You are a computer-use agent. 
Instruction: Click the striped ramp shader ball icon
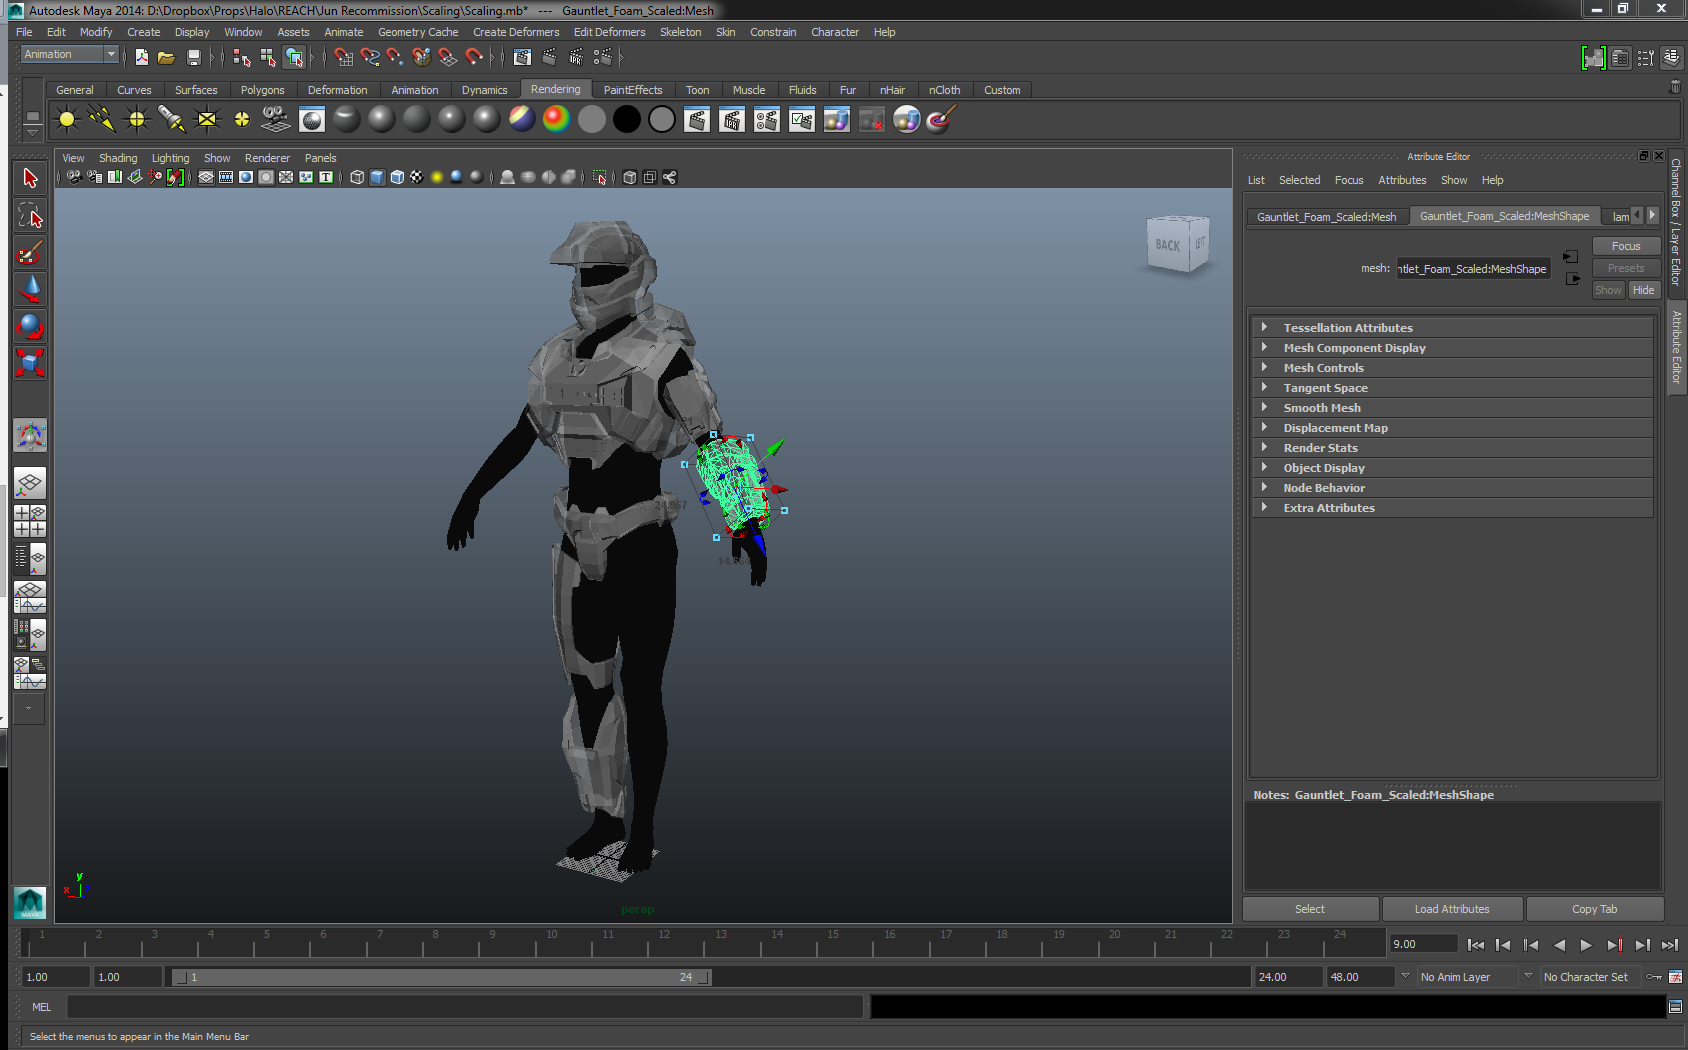click(x=521, y=120)
